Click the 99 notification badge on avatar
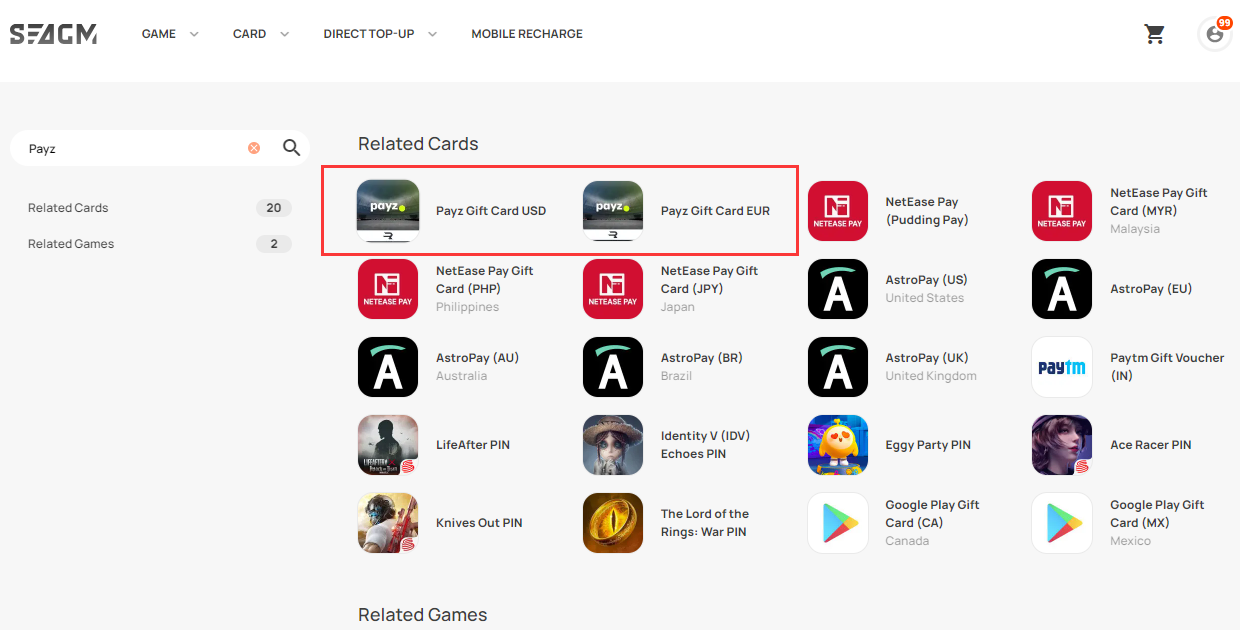 pos(1224,23)
